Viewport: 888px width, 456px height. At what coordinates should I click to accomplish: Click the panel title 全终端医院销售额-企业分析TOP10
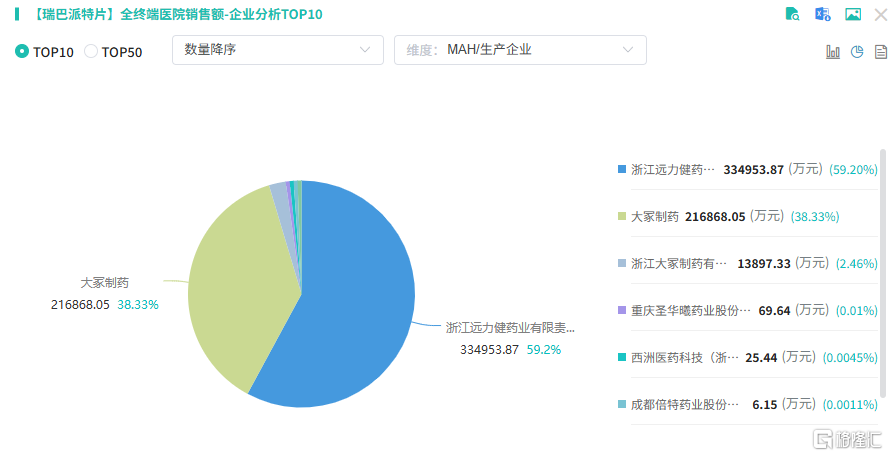tap(221, 14)
